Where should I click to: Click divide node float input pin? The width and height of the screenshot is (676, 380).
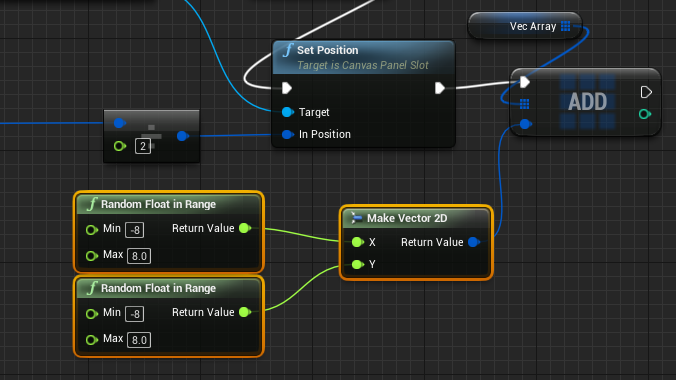point(119,146)
